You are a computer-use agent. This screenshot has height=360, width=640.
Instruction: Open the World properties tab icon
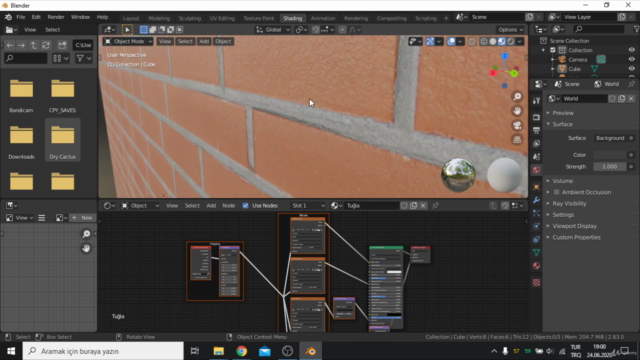[536, 170]
